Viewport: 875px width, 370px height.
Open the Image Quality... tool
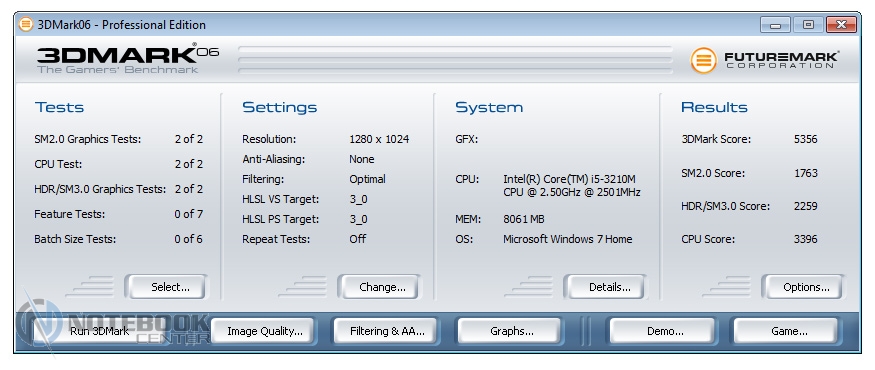pos(265,331)
